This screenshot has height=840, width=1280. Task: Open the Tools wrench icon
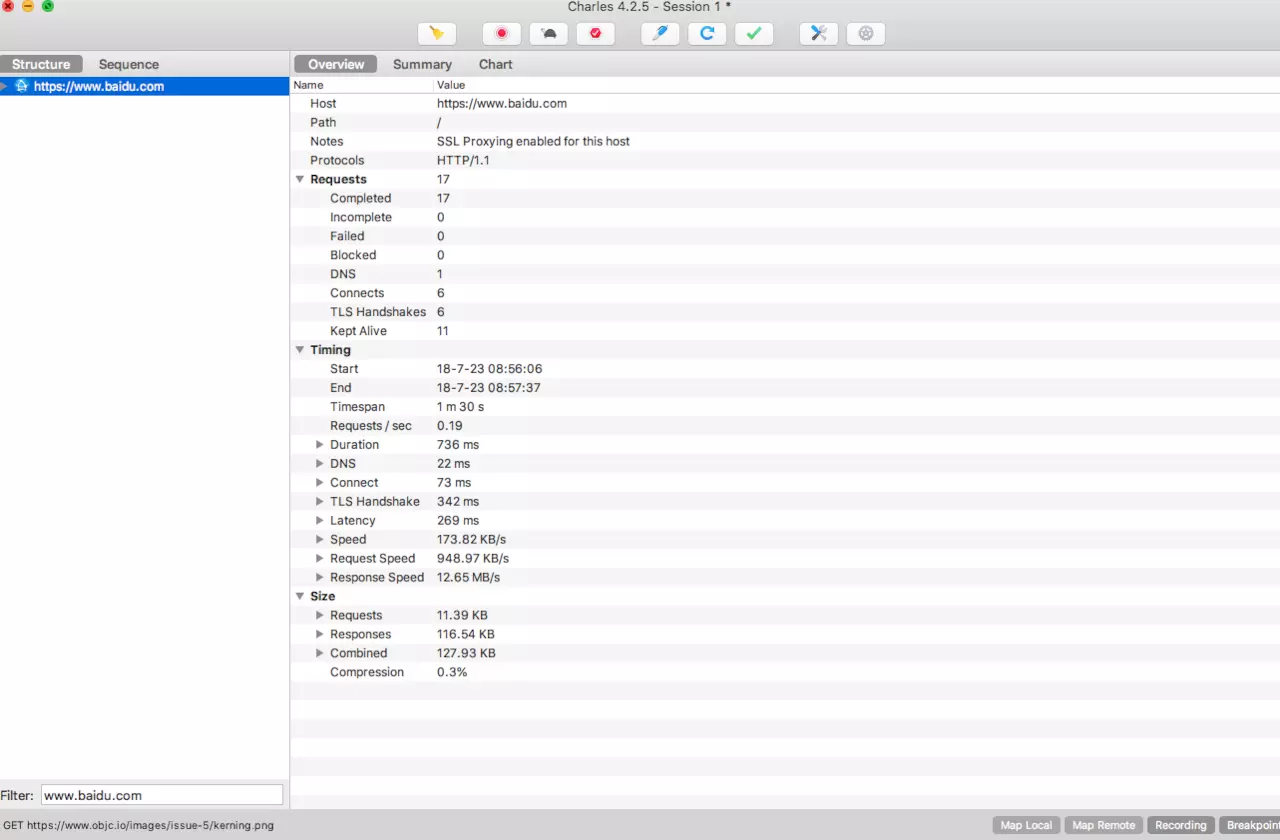point(819,33)
